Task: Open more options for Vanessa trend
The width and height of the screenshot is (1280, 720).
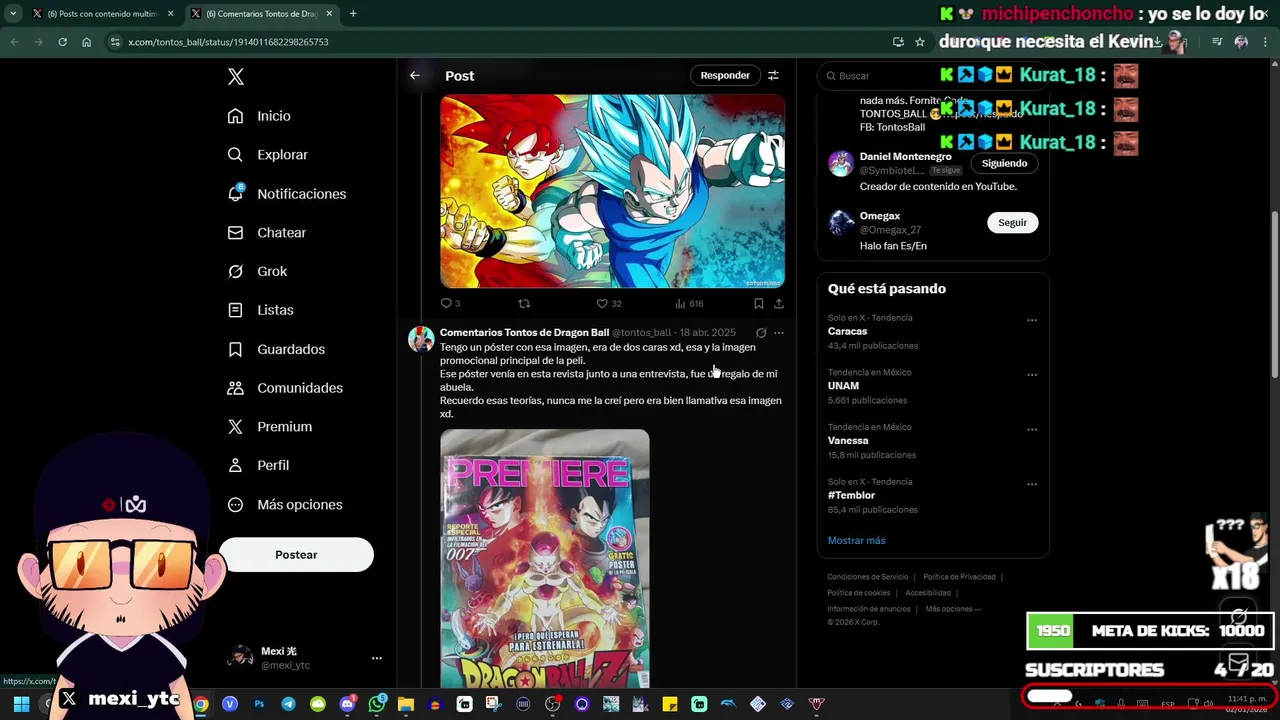Action: click(1032, 430)
